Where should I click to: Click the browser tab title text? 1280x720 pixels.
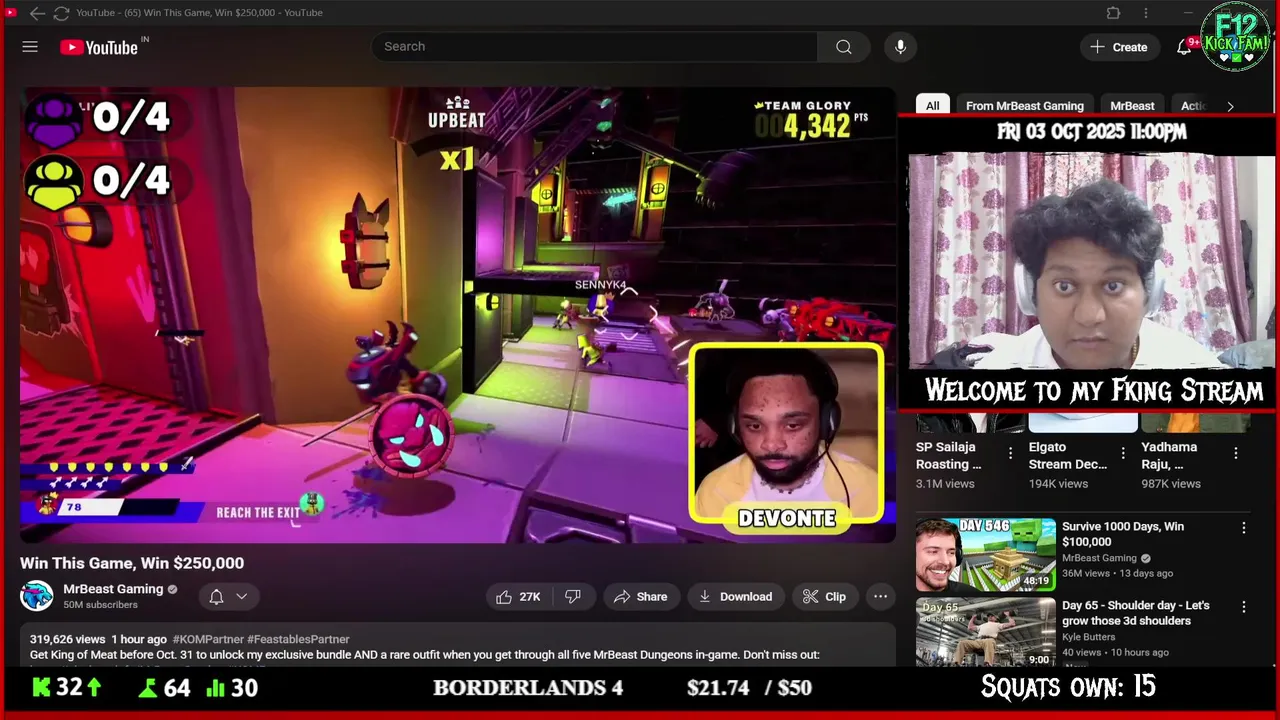(x=199, y=13)
